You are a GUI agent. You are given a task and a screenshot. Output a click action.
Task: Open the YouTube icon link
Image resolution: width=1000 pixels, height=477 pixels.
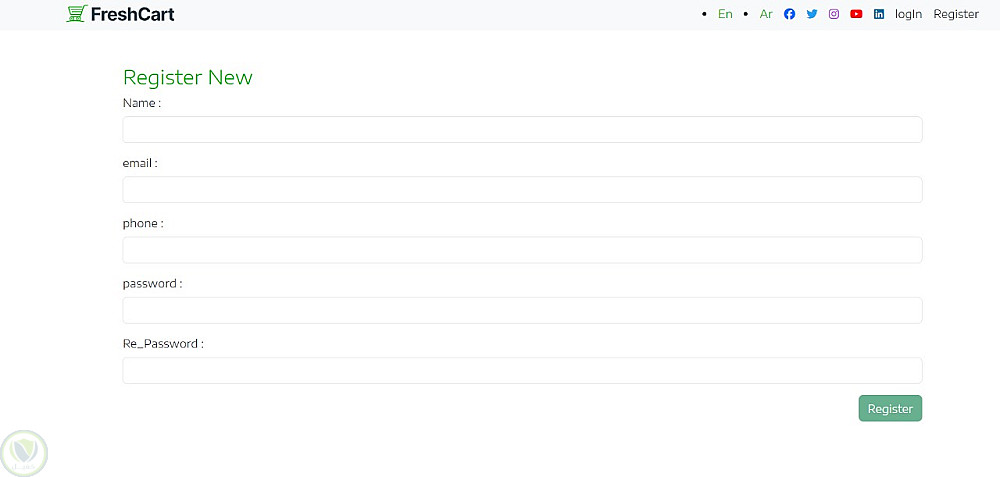coord(856,14)
